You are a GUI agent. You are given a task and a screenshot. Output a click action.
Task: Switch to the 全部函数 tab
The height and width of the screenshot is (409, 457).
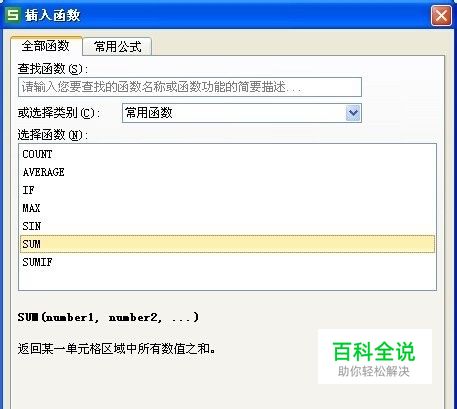[x=46, y=46]
